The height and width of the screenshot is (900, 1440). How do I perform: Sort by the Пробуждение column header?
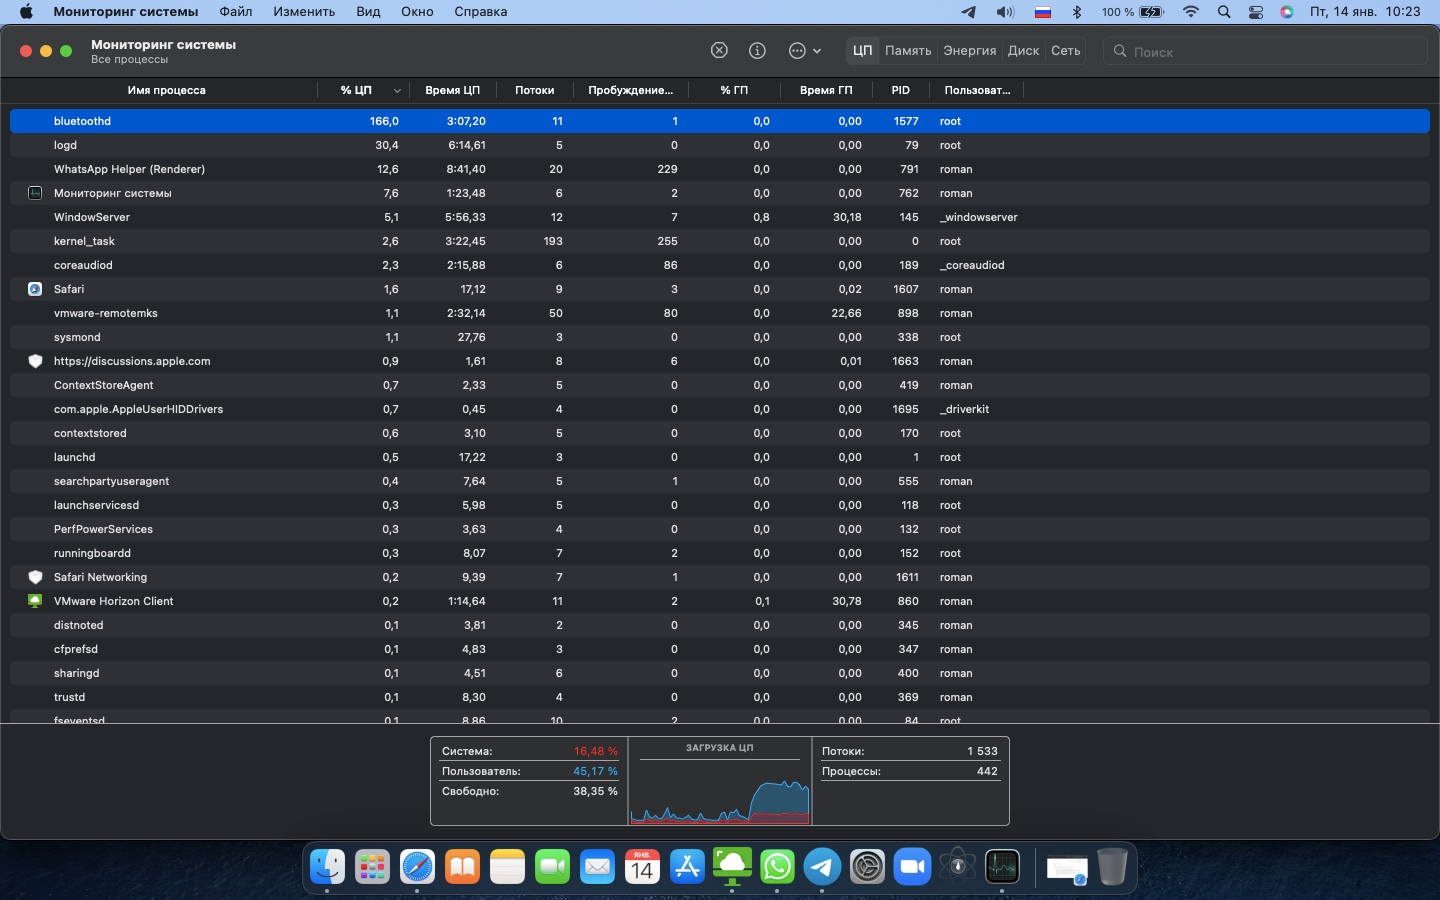[630, 90]
